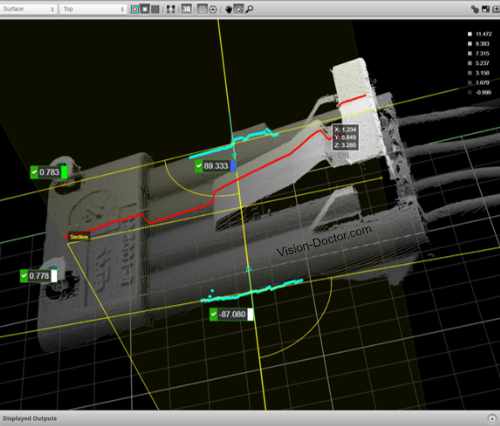Expand the Displayed Outputs panel arrow

click(492, 418)
